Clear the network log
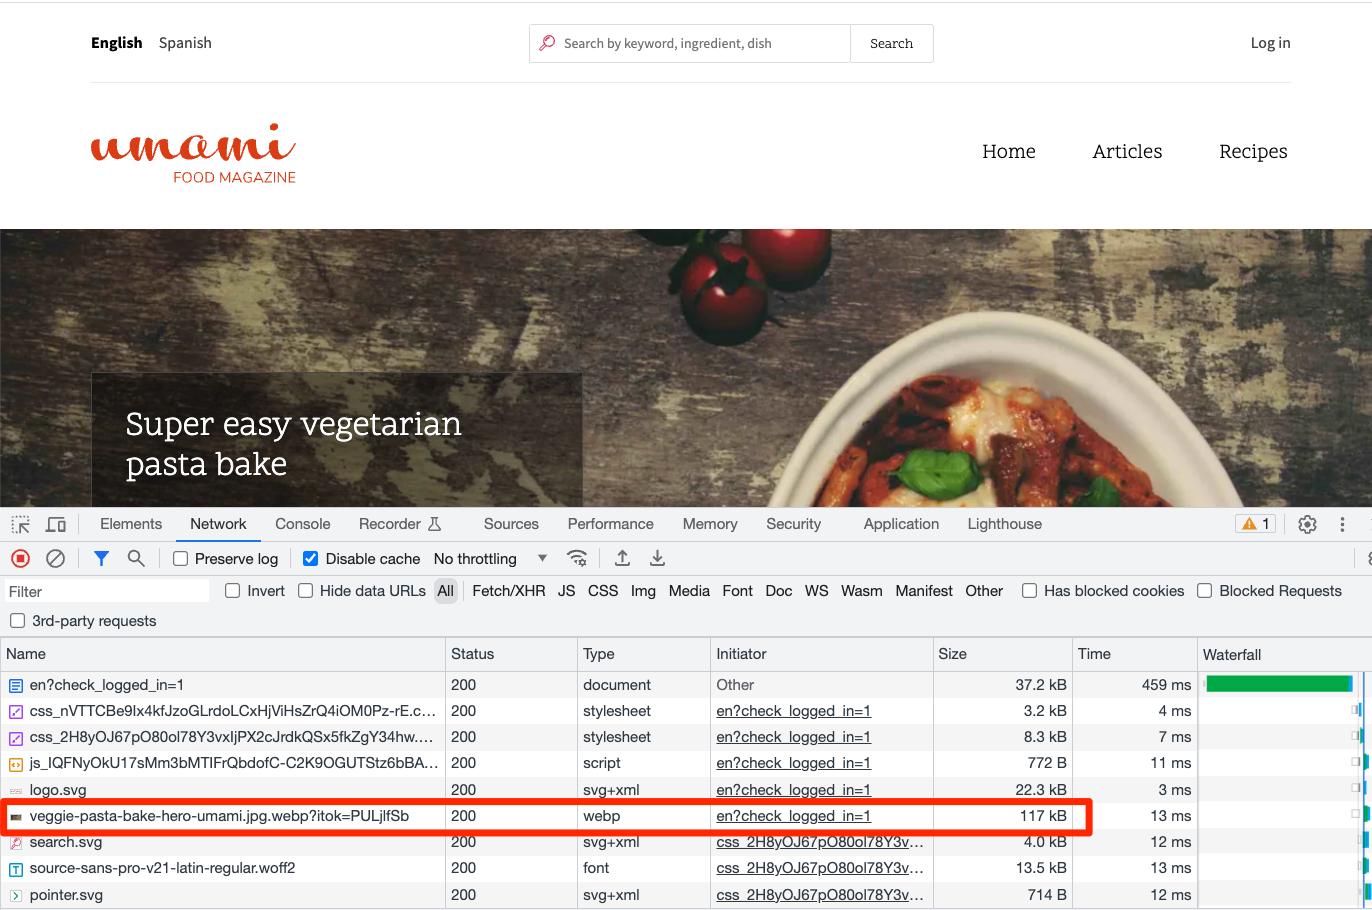This screenshot has height=910, width=1372. coord(56,558)
